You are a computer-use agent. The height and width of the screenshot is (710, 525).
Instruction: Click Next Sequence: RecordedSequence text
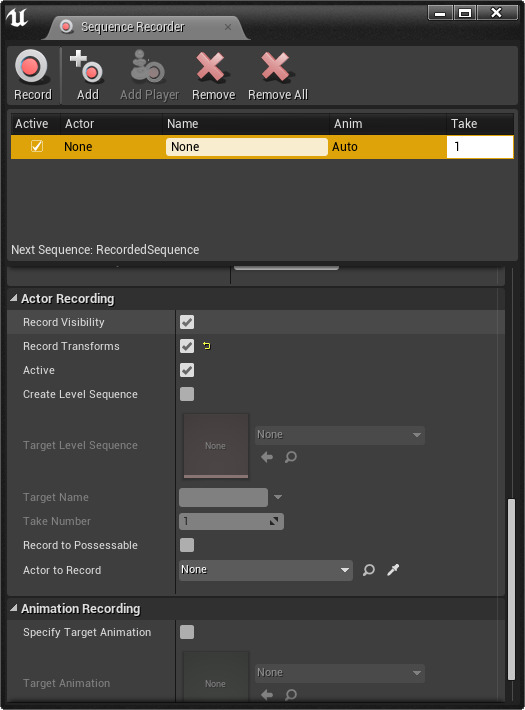(105, 249)
